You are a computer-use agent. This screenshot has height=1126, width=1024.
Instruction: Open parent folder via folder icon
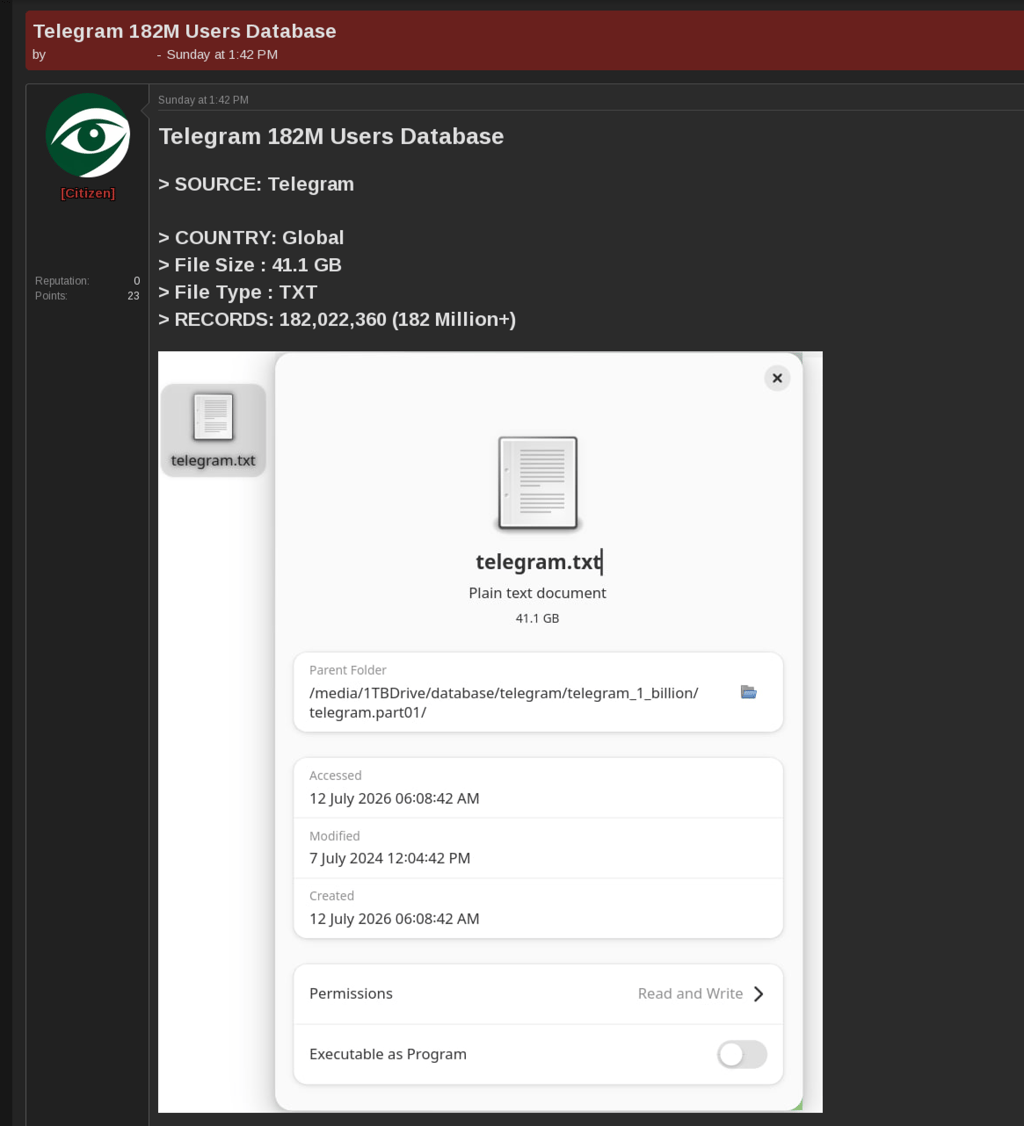748,692
